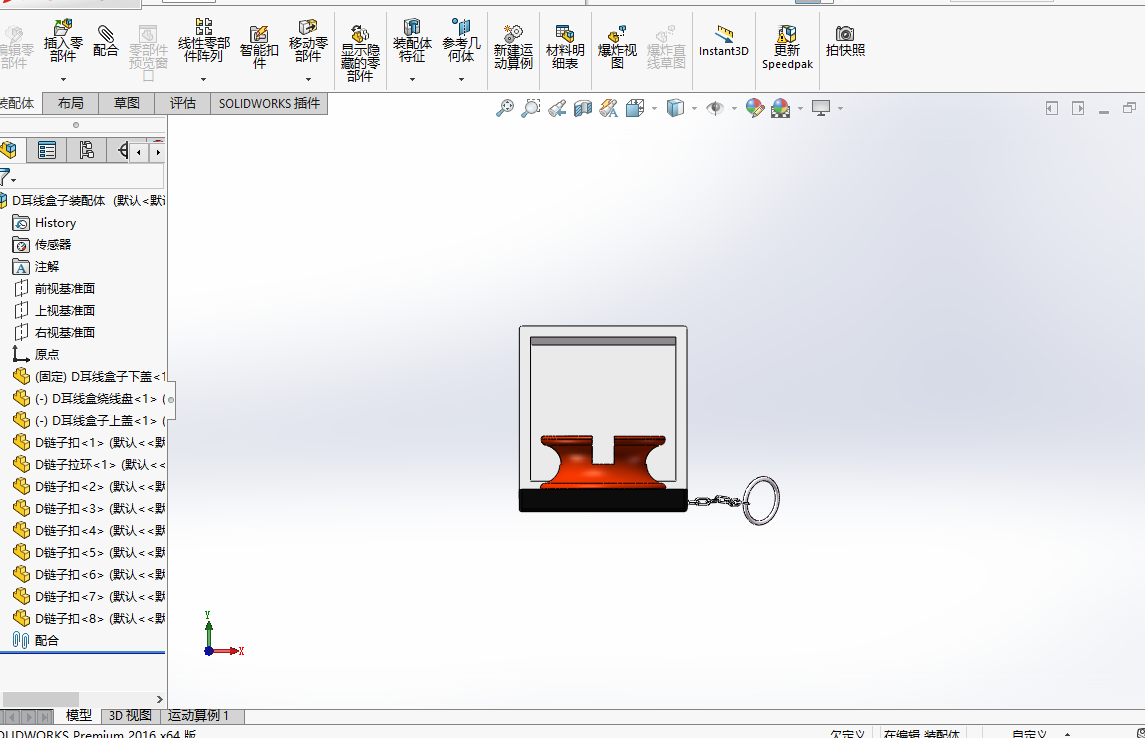Open the tree filter funnel dropdown
Viewport: 1145px width, 738px height.
point(7,177)
